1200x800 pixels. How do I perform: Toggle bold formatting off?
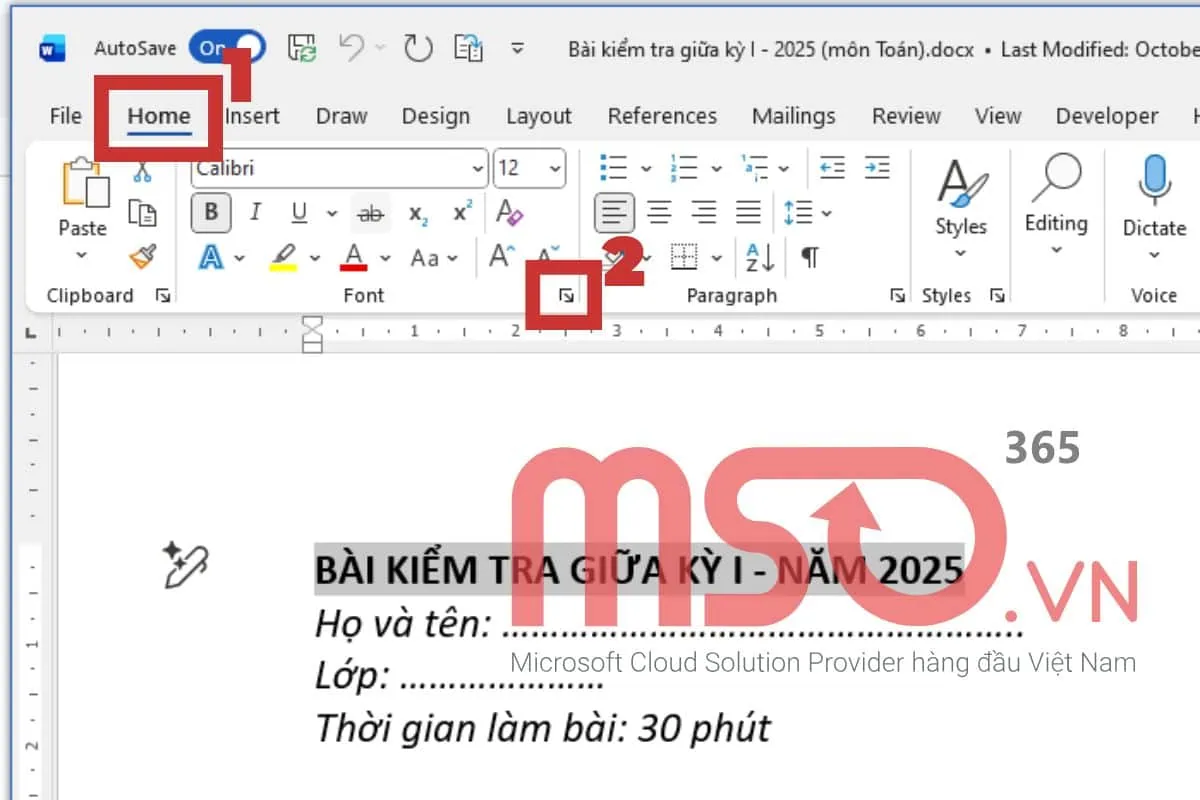(x=211, y=213)
